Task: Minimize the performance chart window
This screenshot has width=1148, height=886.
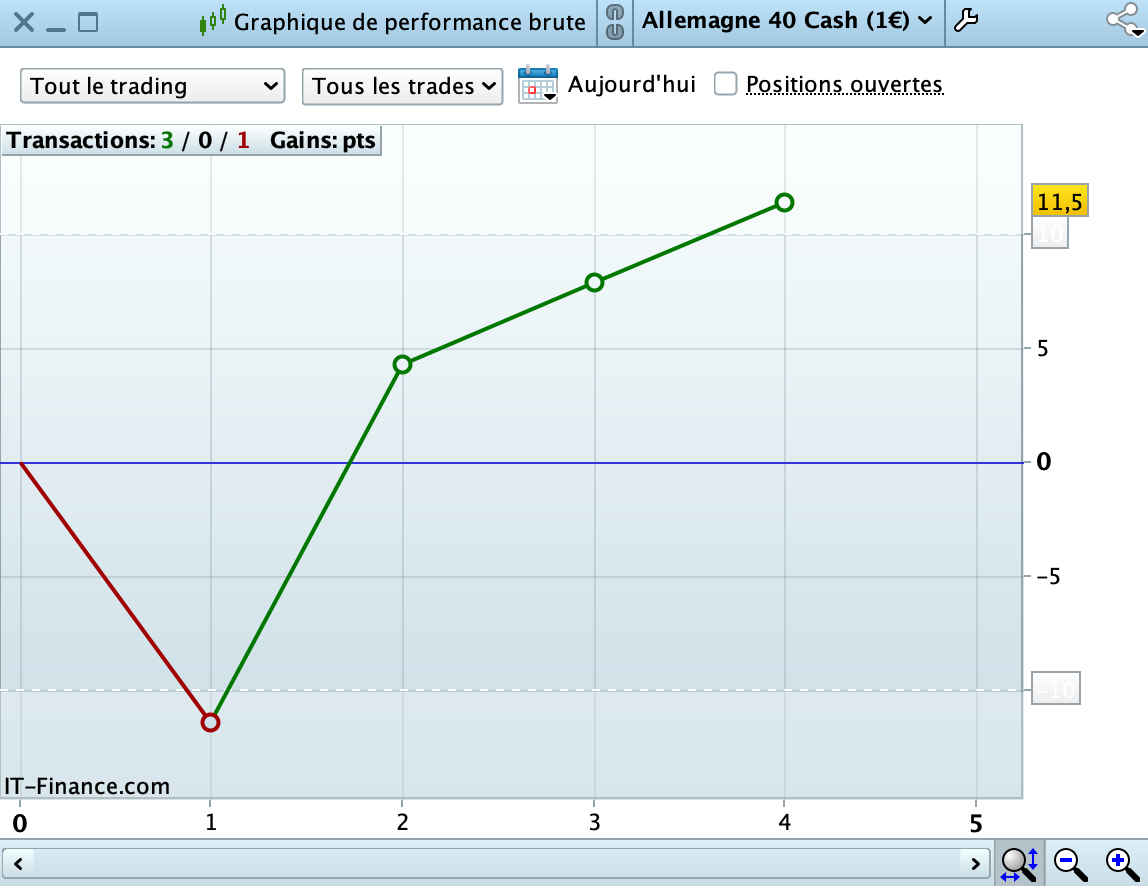Action: point(56,28)
